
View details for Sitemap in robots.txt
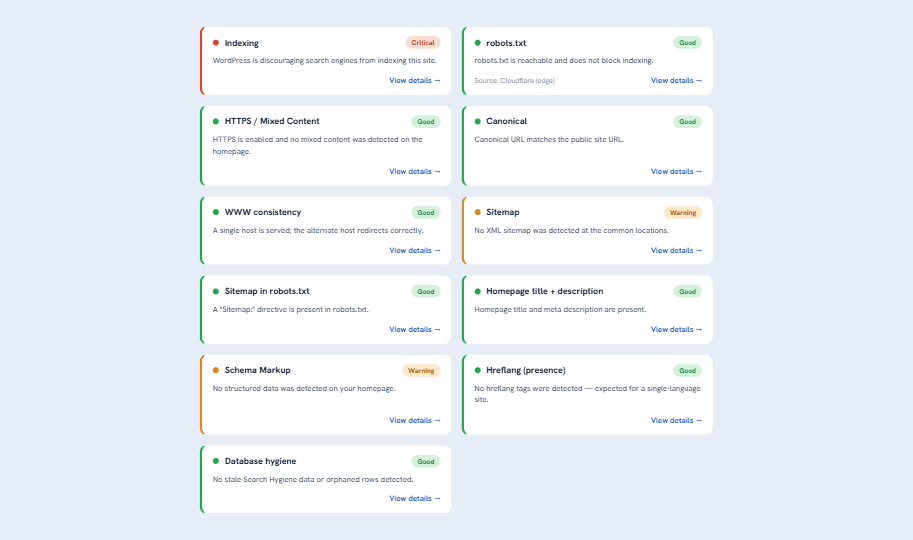(x=415, y=330)
